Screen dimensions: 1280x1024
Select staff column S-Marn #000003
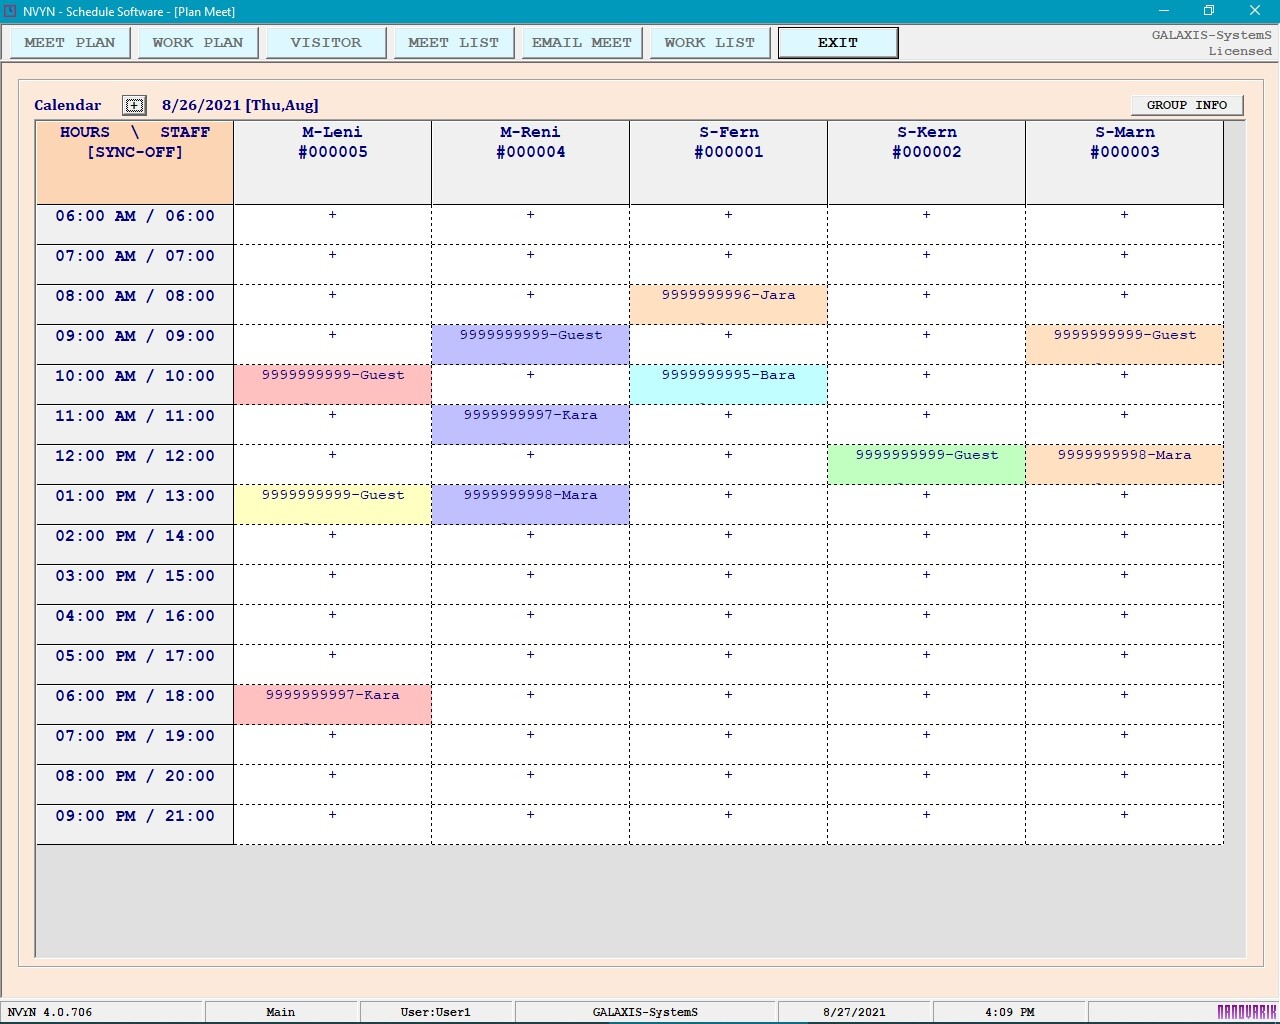[x=1125, y=163]
